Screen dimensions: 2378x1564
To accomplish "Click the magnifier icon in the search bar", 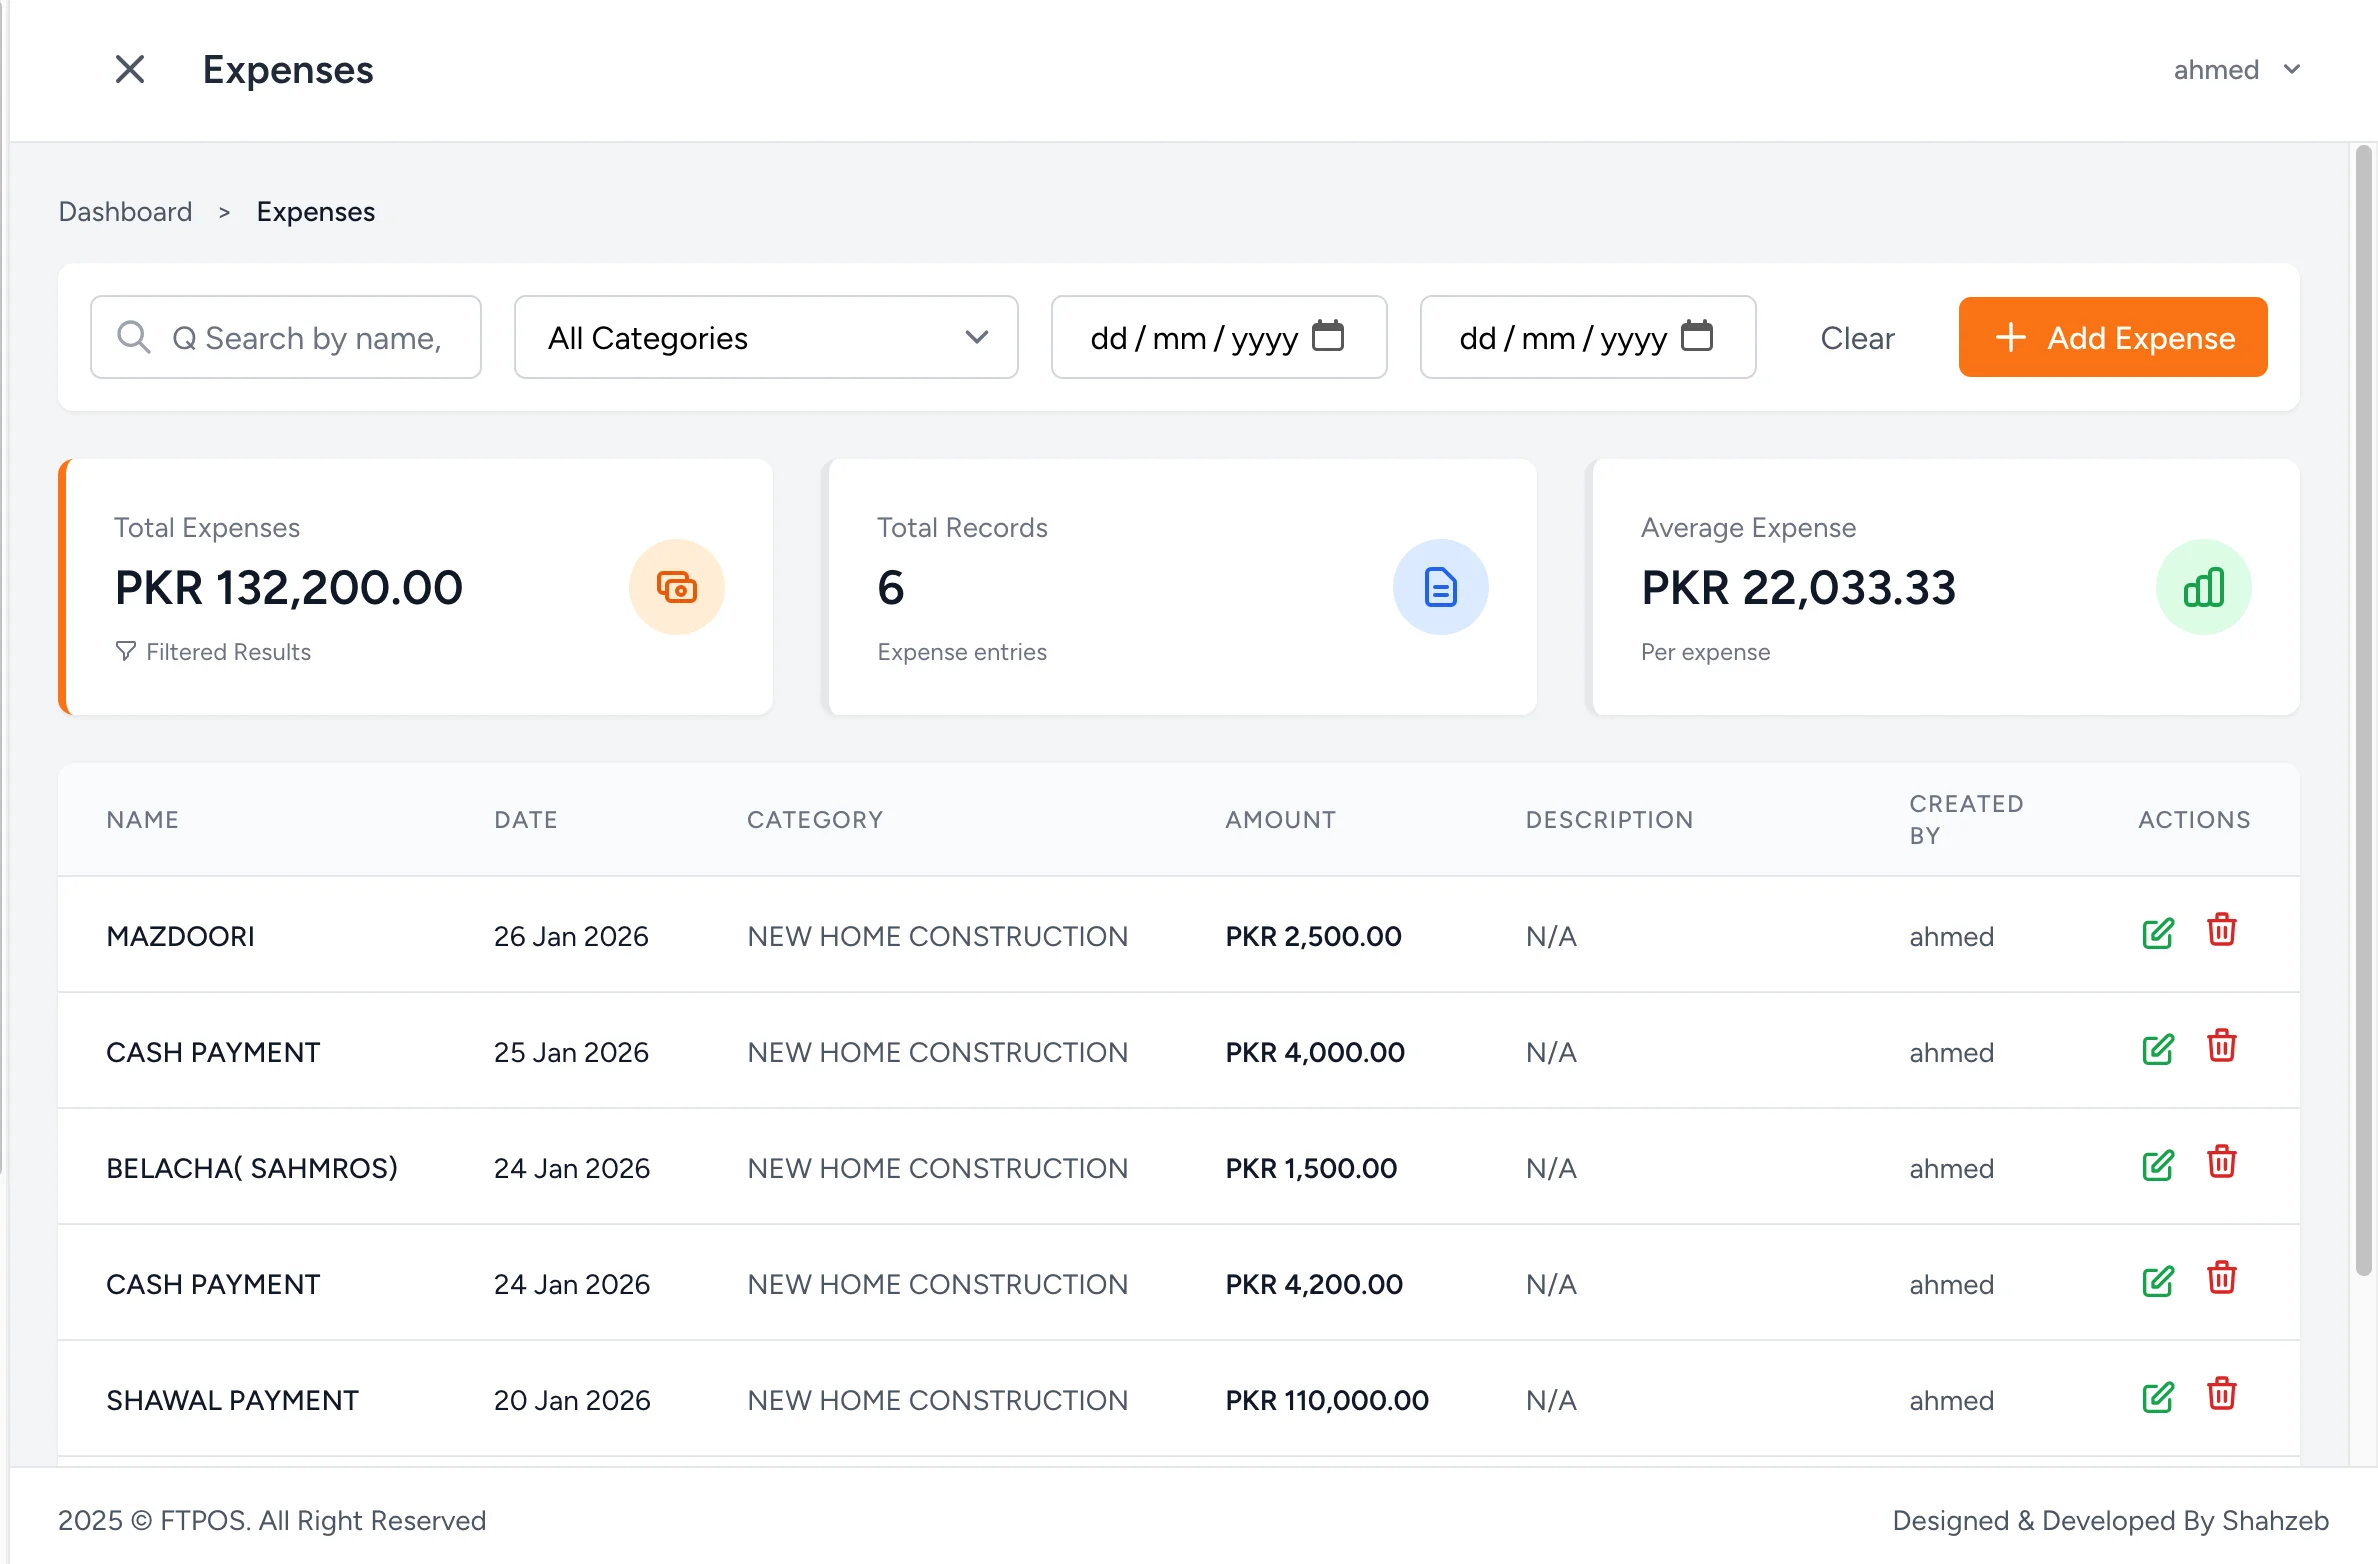I will [x=133, y=337].
